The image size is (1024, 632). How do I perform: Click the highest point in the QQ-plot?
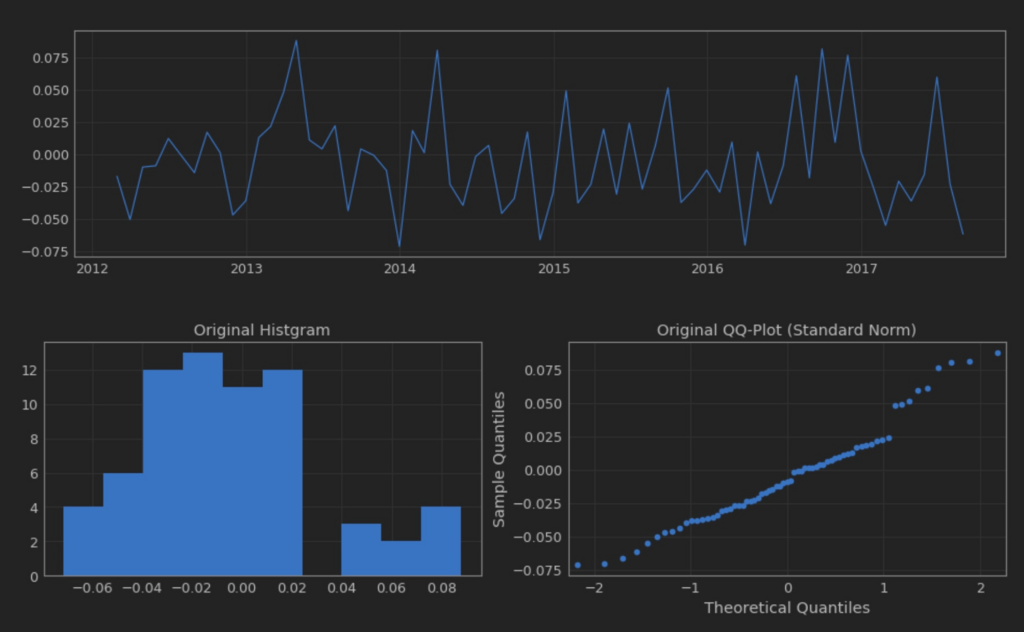click(x=998, y=353)
